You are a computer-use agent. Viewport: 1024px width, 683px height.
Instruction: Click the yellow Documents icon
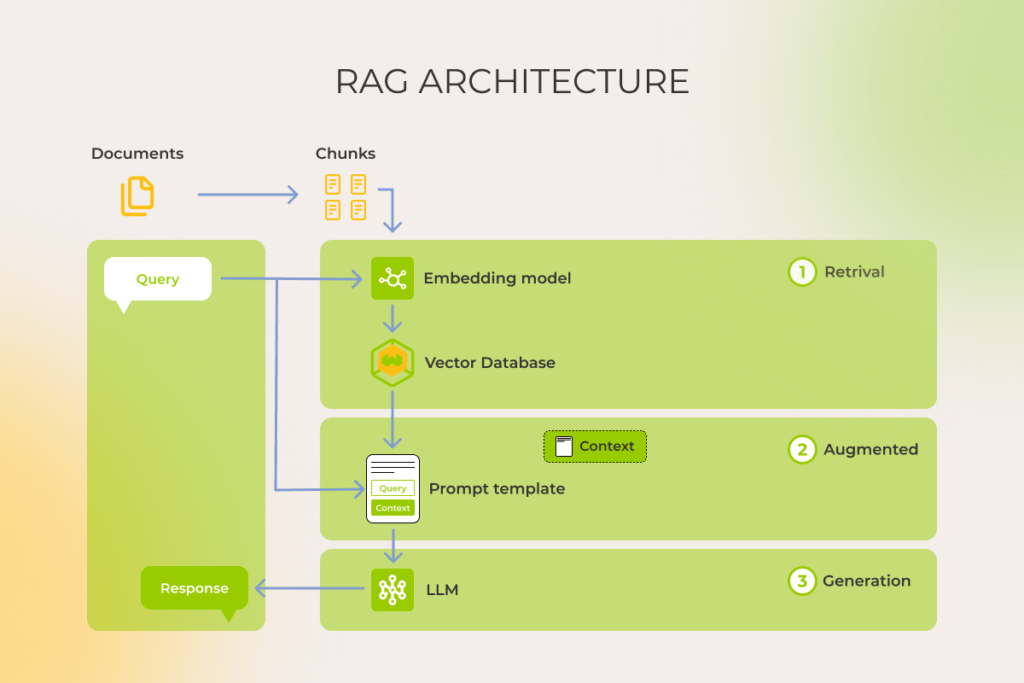click(x=137, y=196)
